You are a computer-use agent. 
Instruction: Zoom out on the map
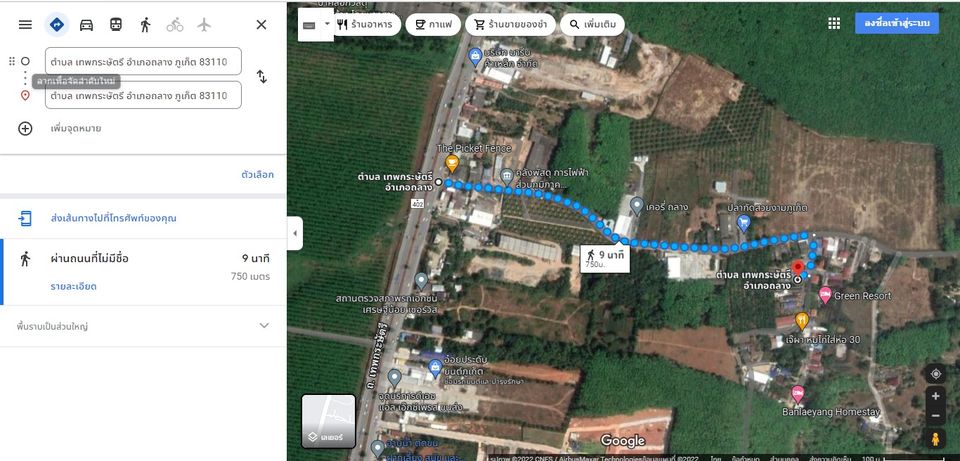[x=936, y=416]
